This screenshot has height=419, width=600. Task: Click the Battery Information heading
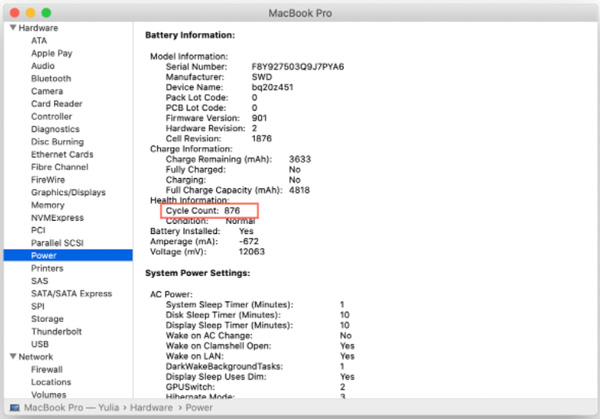(190, 35)
